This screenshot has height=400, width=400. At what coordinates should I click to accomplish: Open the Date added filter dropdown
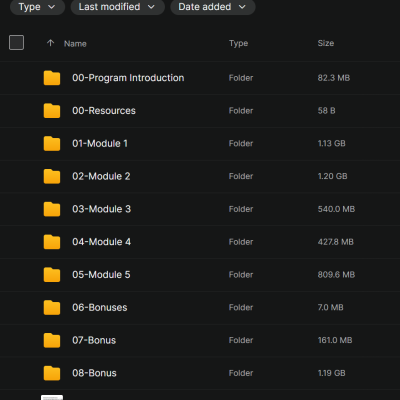tap(213, 7)
